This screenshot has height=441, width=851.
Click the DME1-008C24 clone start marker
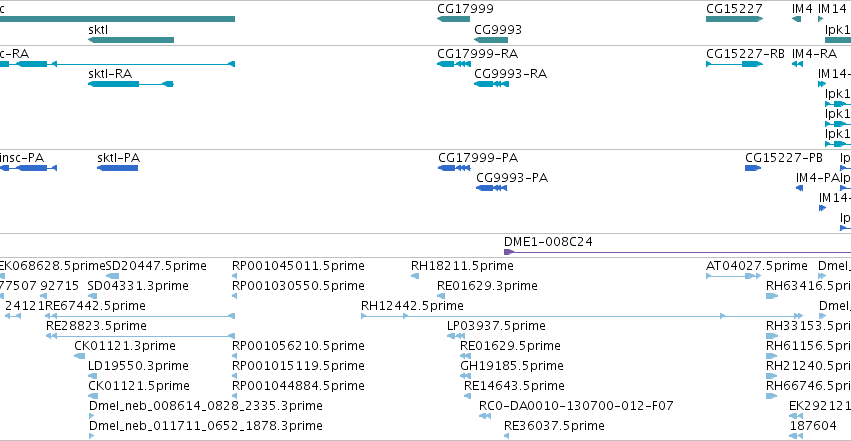tap(509, 252)
